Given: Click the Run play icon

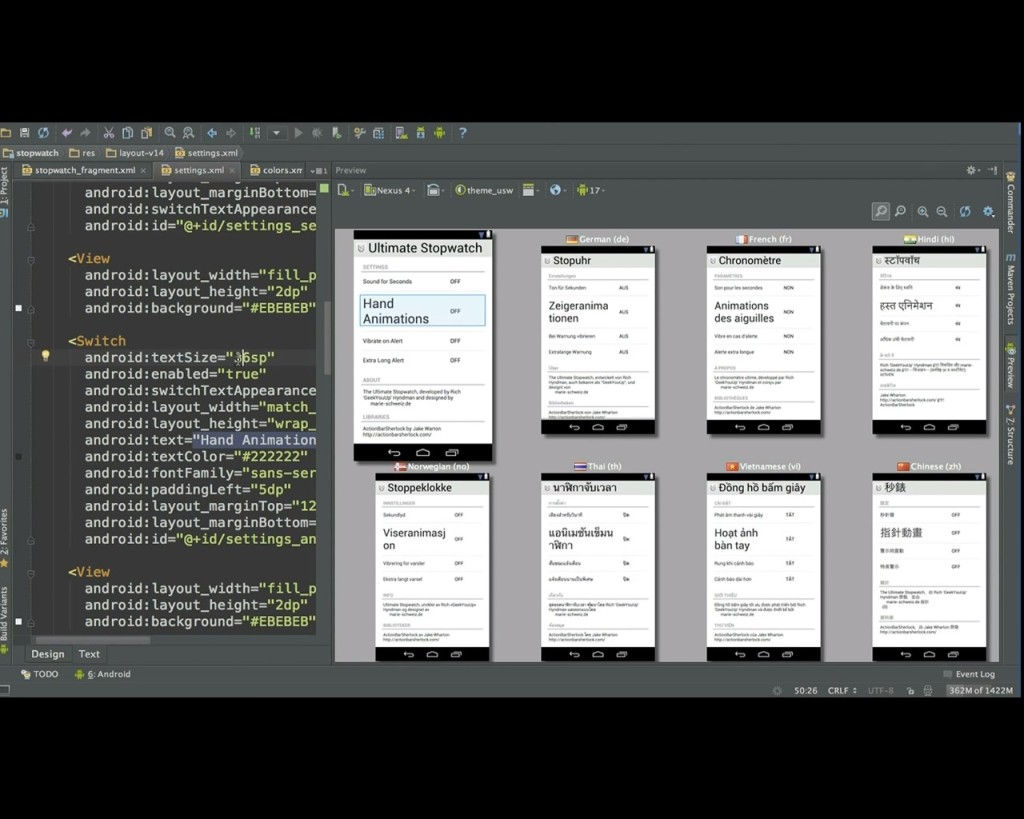Looking at the screenshot, I should 298,133.
